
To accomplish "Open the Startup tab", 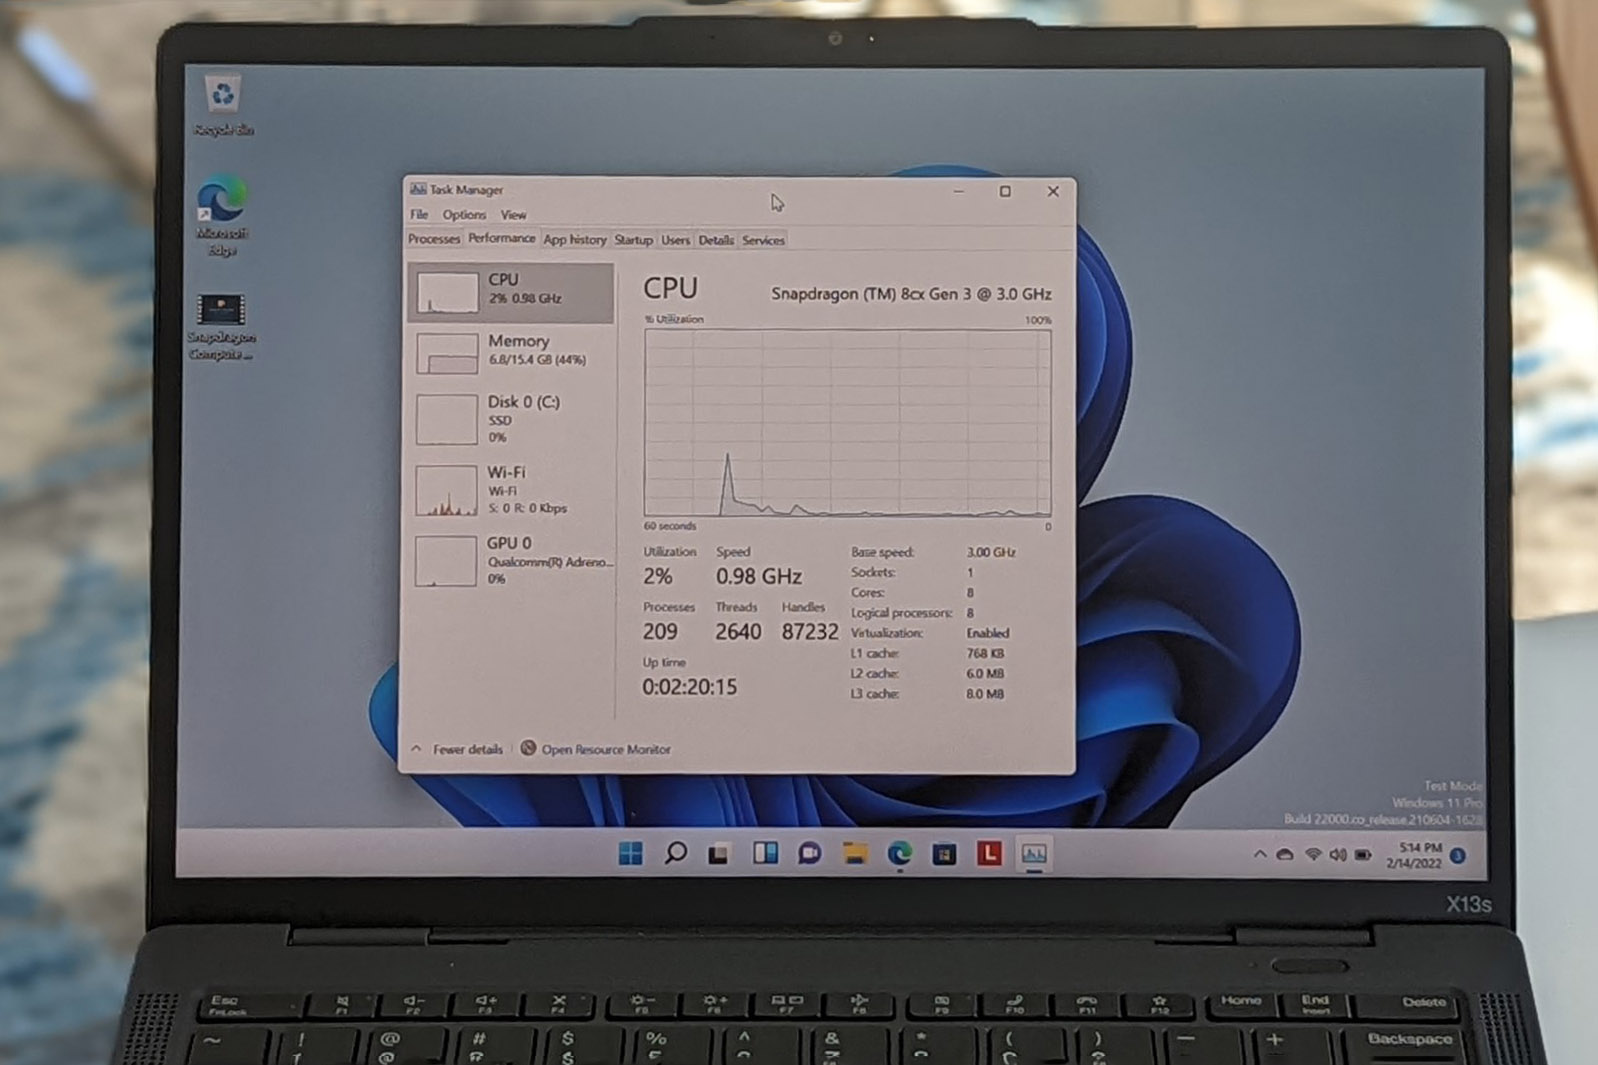I will pos(633,239).
